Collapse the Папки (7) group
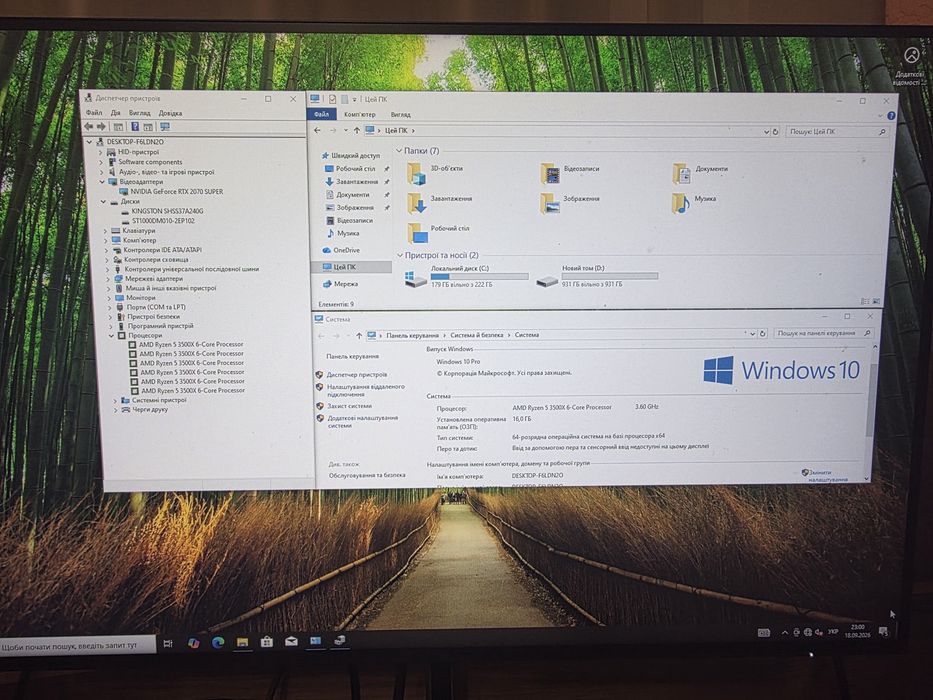The width and height of the screenshot is (933, 700). click(399, 151)
